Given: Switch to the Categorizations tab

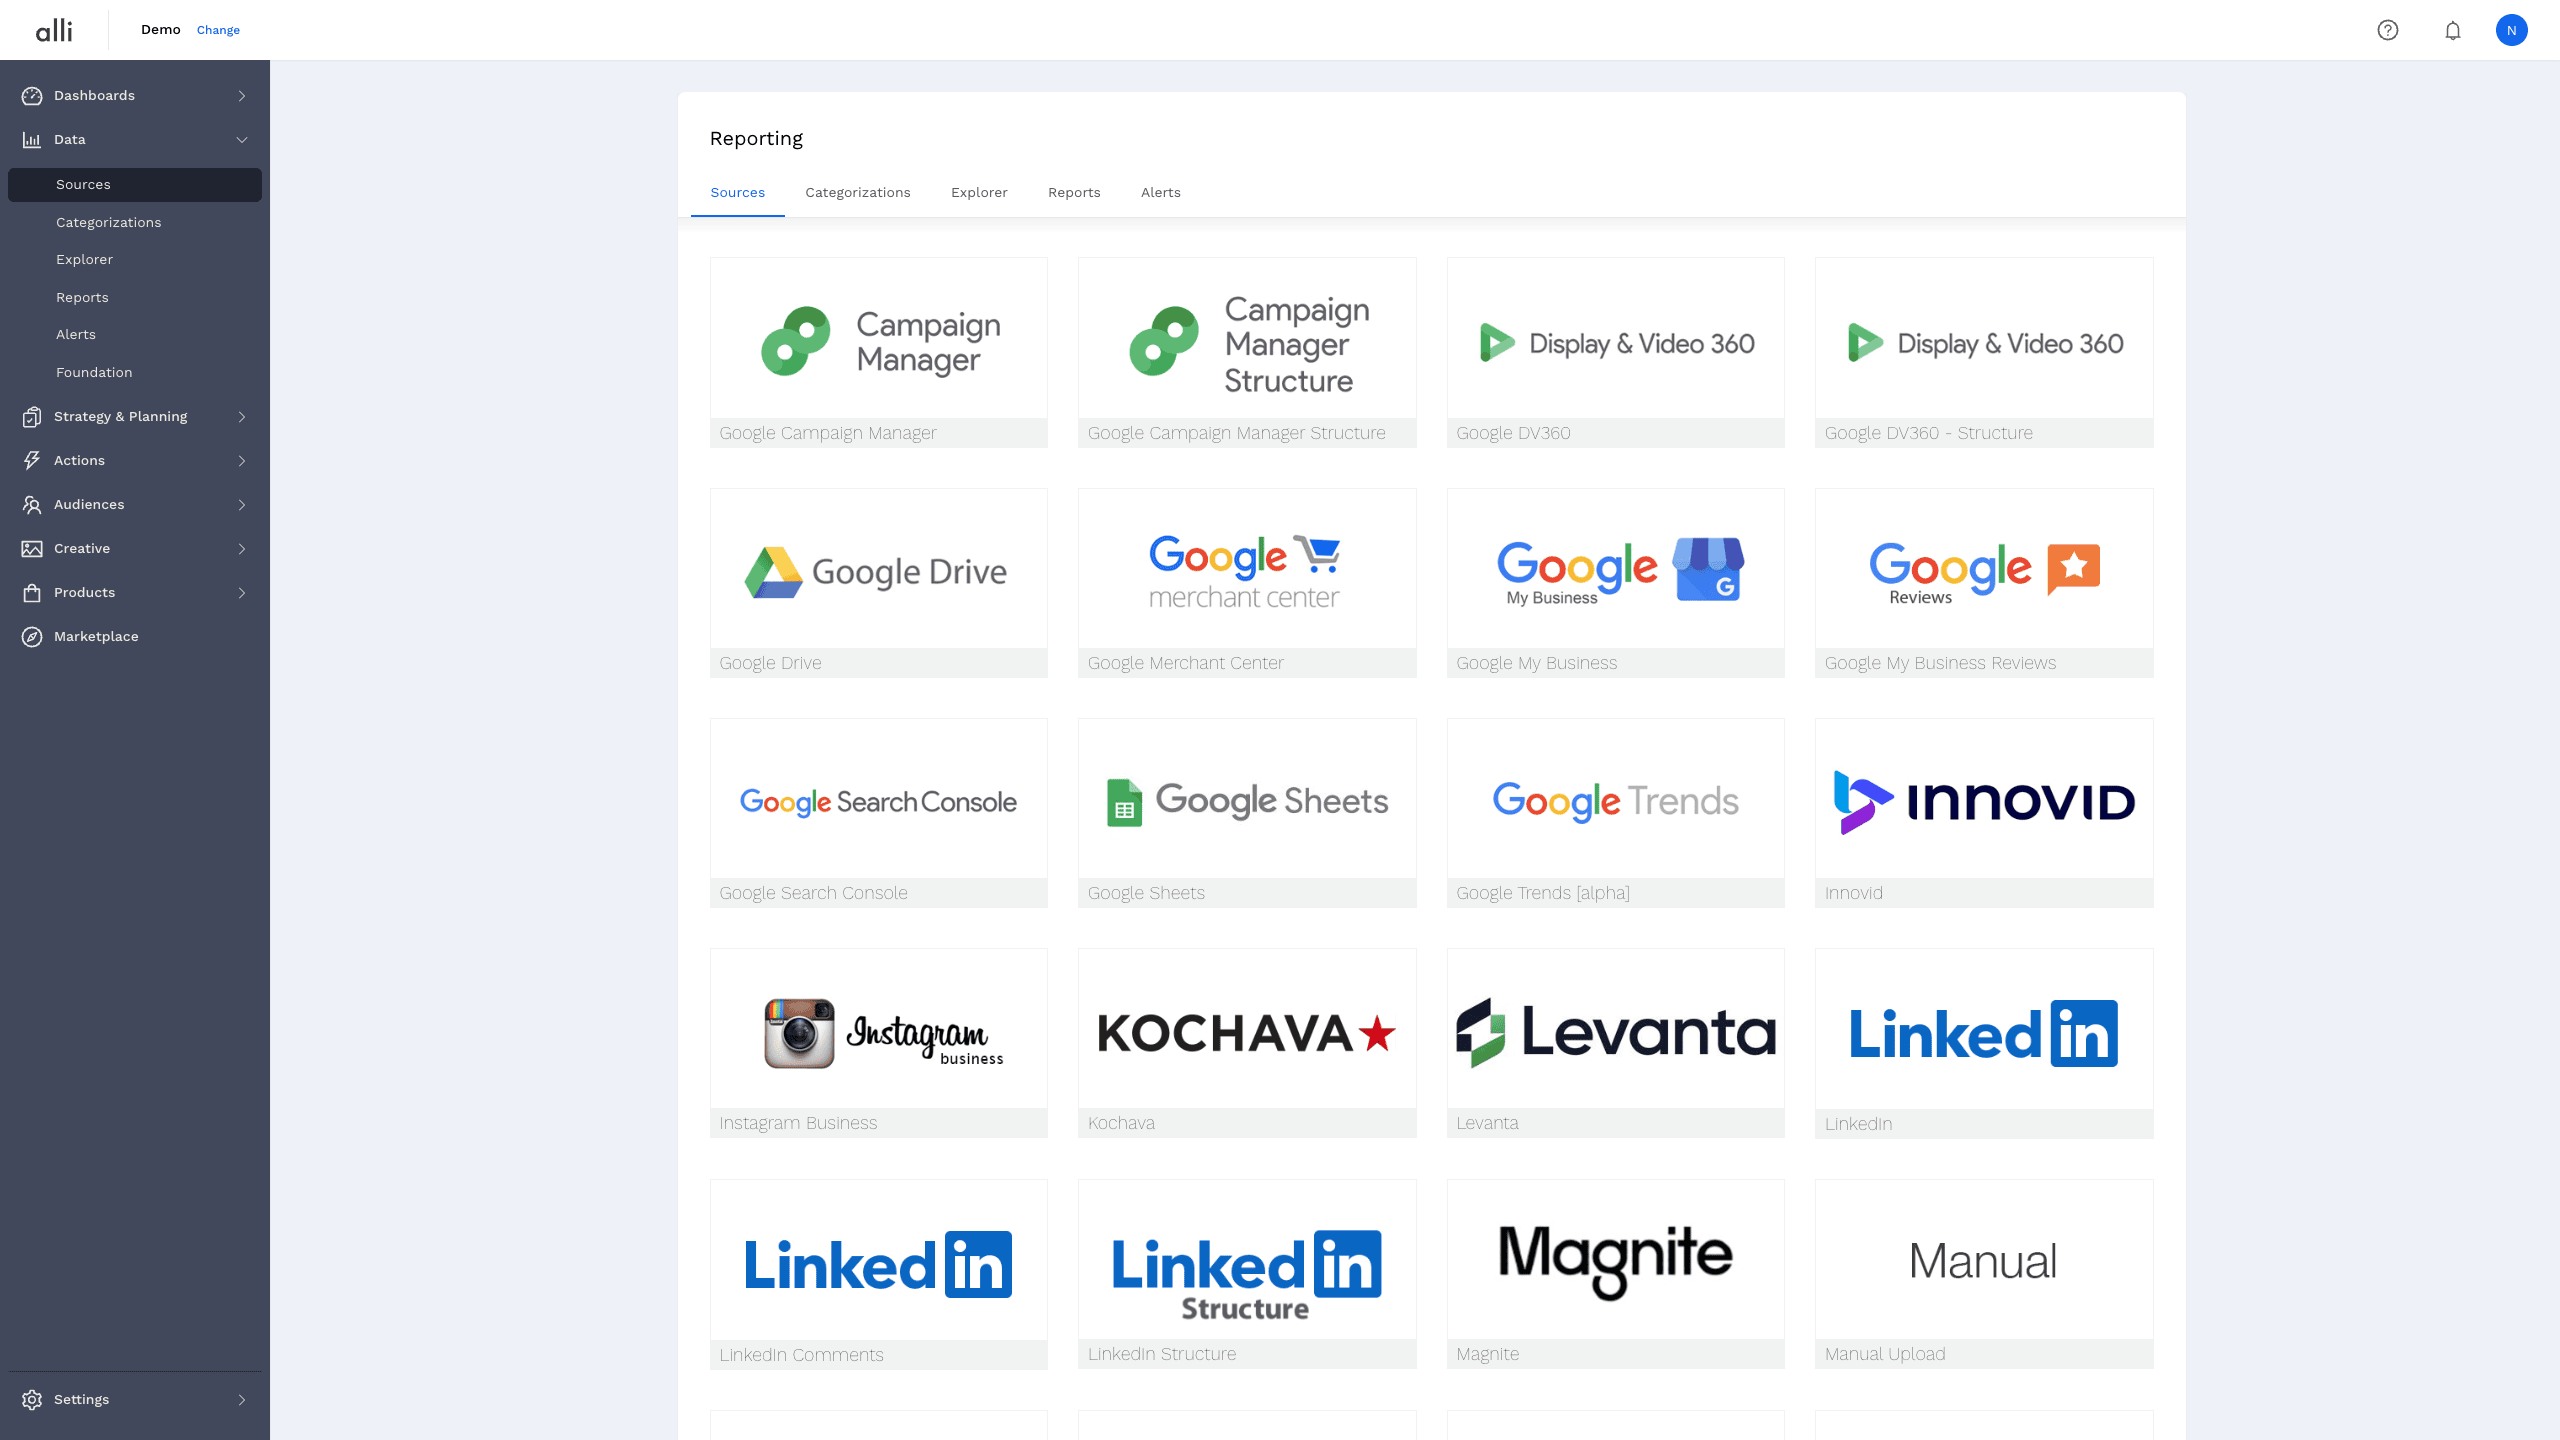Looking at the screenshot, I should click(858, 193).
